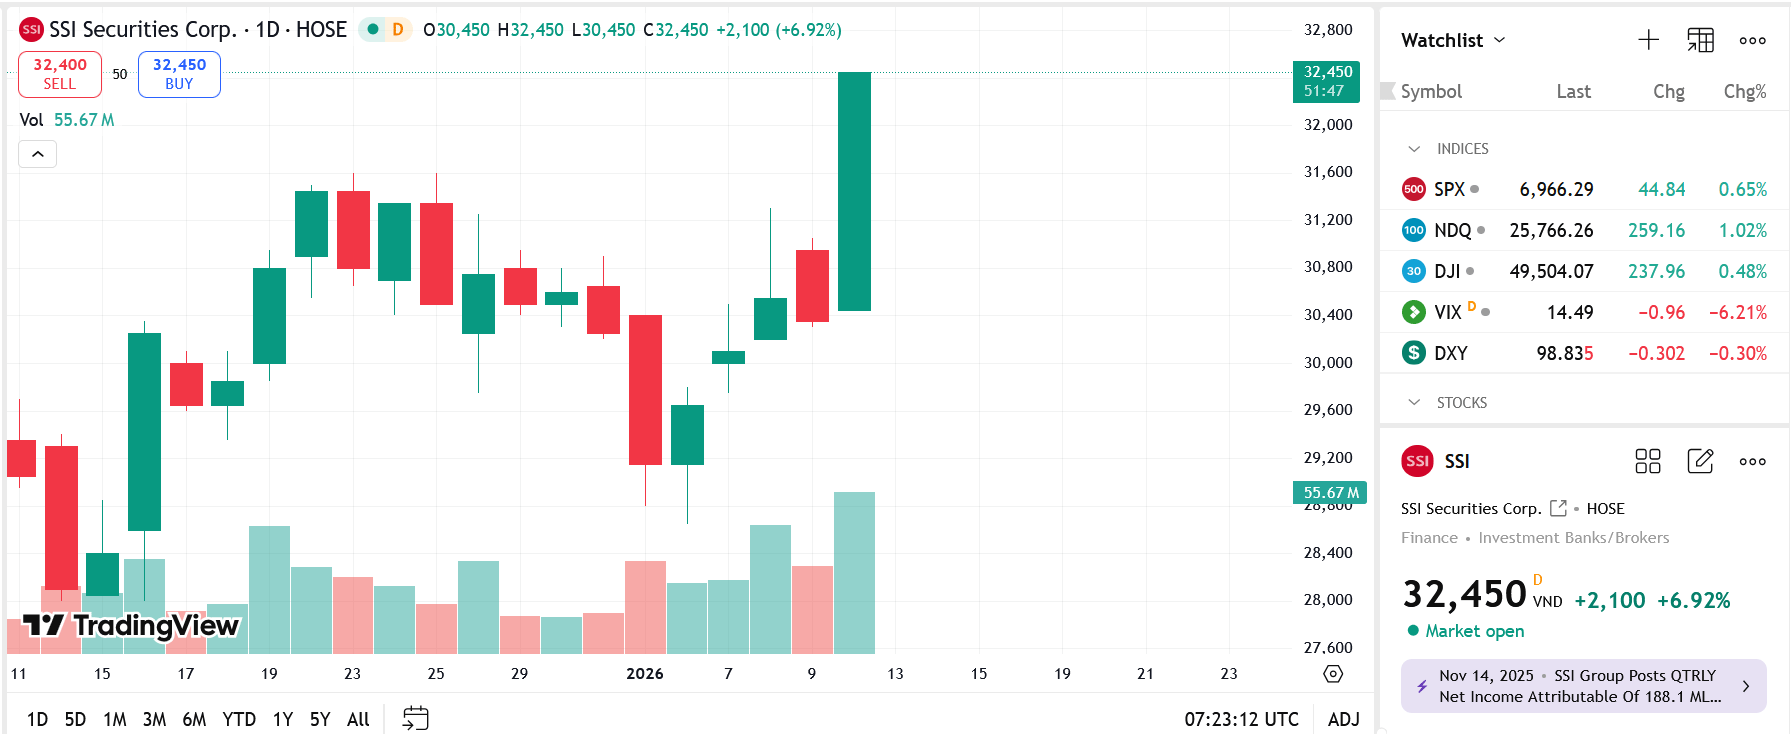Collapse the INDICES section
Viewport: 1791px width, 734px height.
coord(1413,148)
